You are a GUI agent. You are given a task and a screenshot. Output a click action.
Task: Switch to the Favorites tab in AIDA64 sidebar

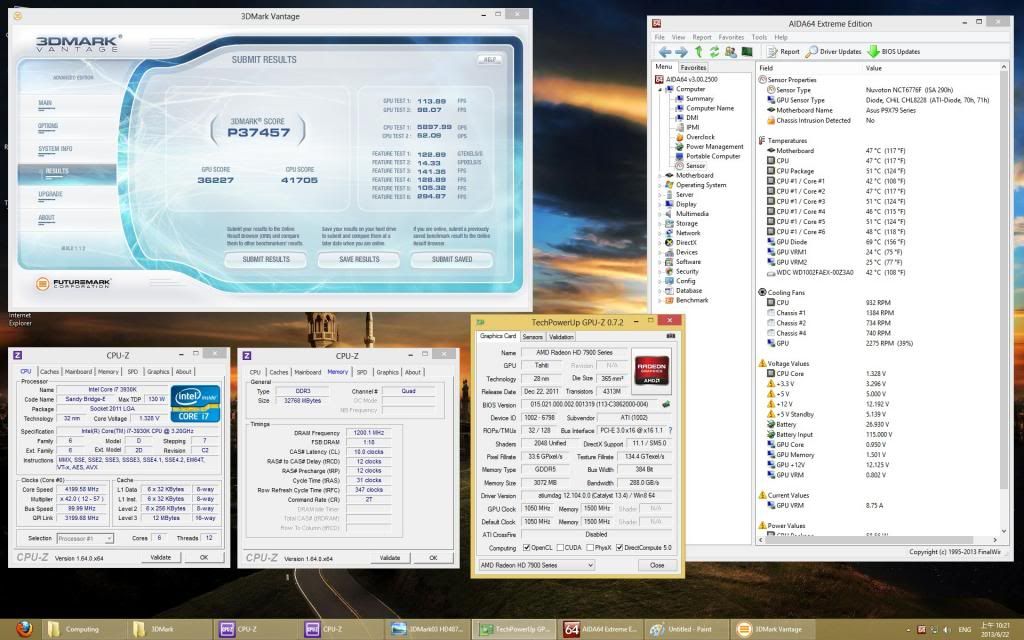click(693, 67)
